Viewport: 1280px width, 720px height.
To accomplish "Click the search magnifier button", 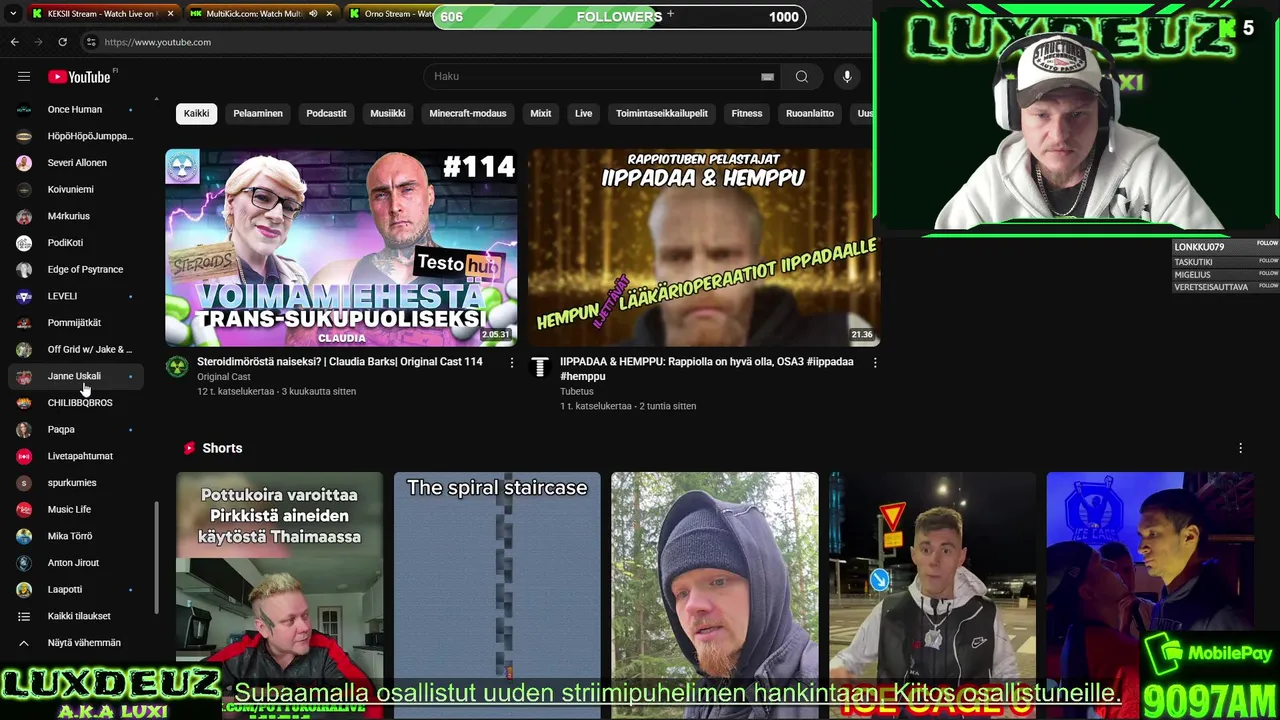I will [x=802, y=77].
